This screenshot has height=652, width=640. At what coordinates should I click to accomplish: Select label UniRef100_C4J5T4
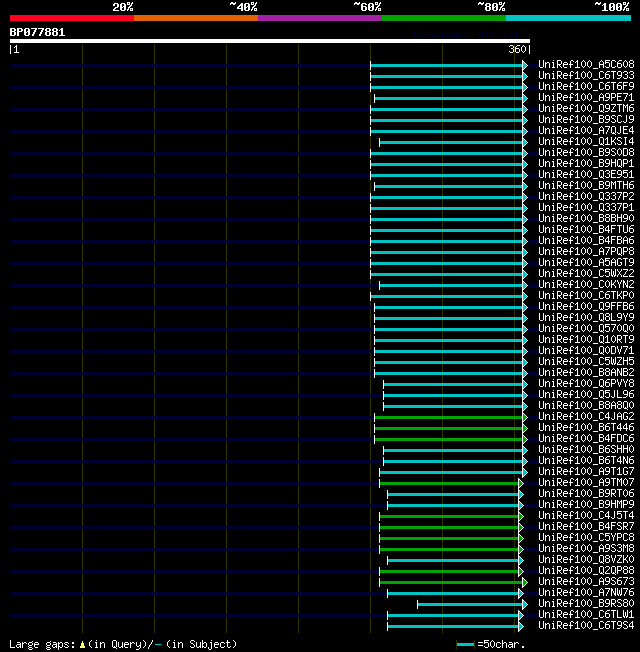click(x=586, y=516)
